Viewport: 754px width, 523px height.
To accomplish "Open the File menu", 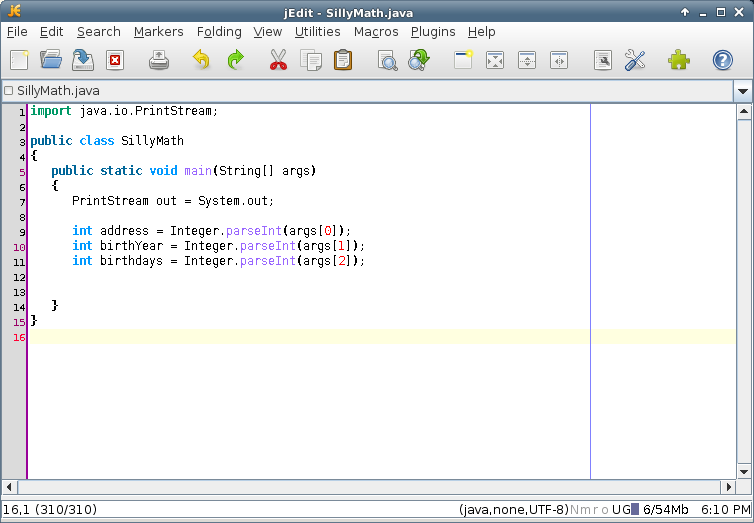I will tap(17, 32).
